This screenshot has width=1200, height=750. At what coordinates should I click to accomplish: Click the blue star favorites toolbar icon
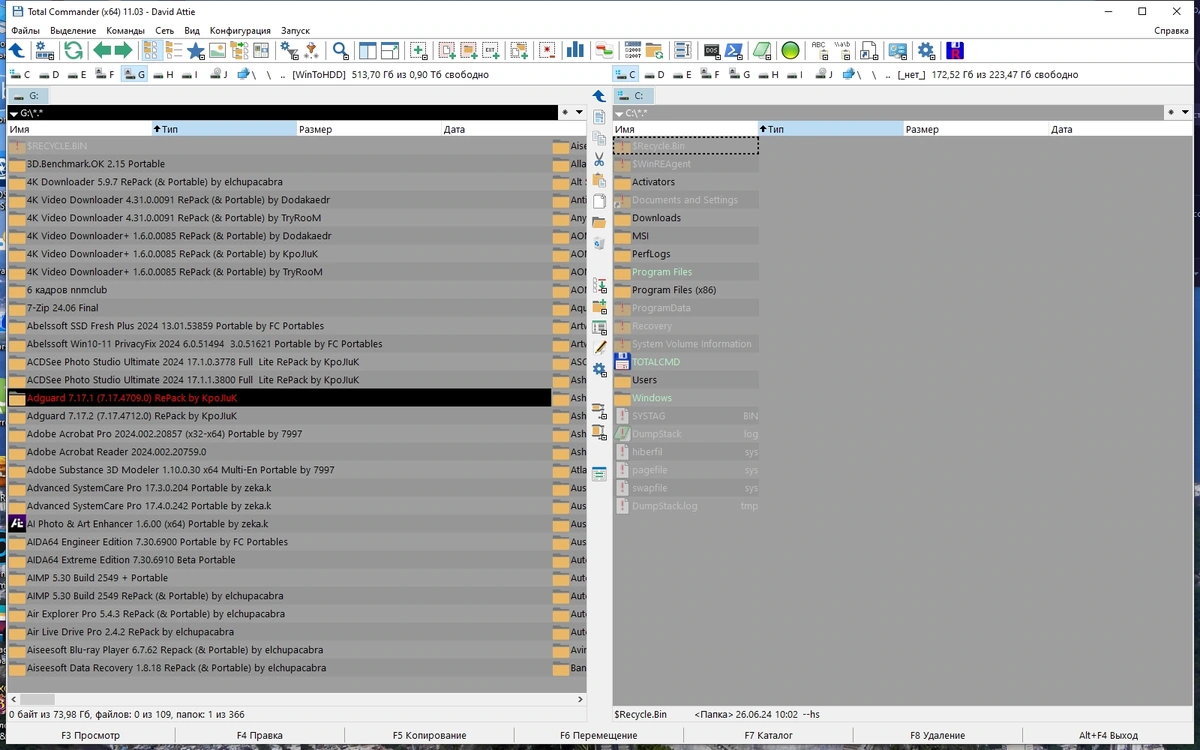pos(195,50)
